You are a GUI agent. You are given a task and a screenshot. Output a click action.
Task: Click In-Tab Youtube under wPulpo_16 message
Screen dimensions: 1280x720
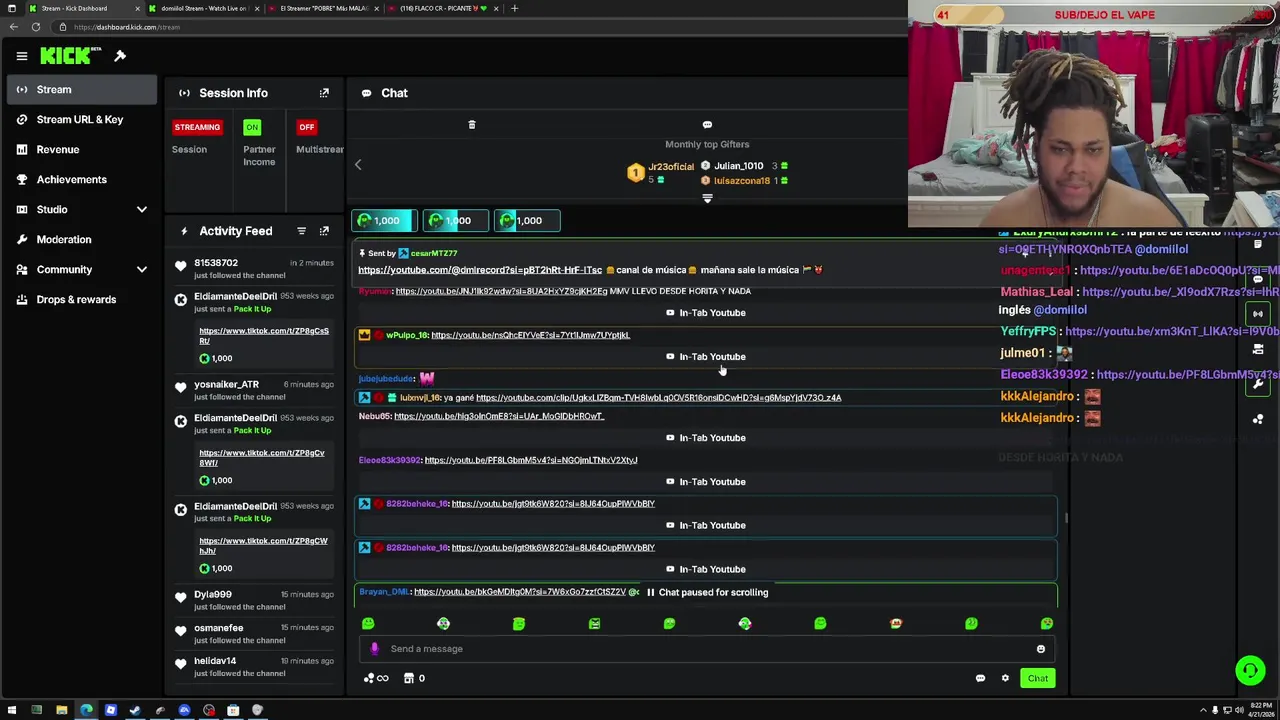pos(706,357)
